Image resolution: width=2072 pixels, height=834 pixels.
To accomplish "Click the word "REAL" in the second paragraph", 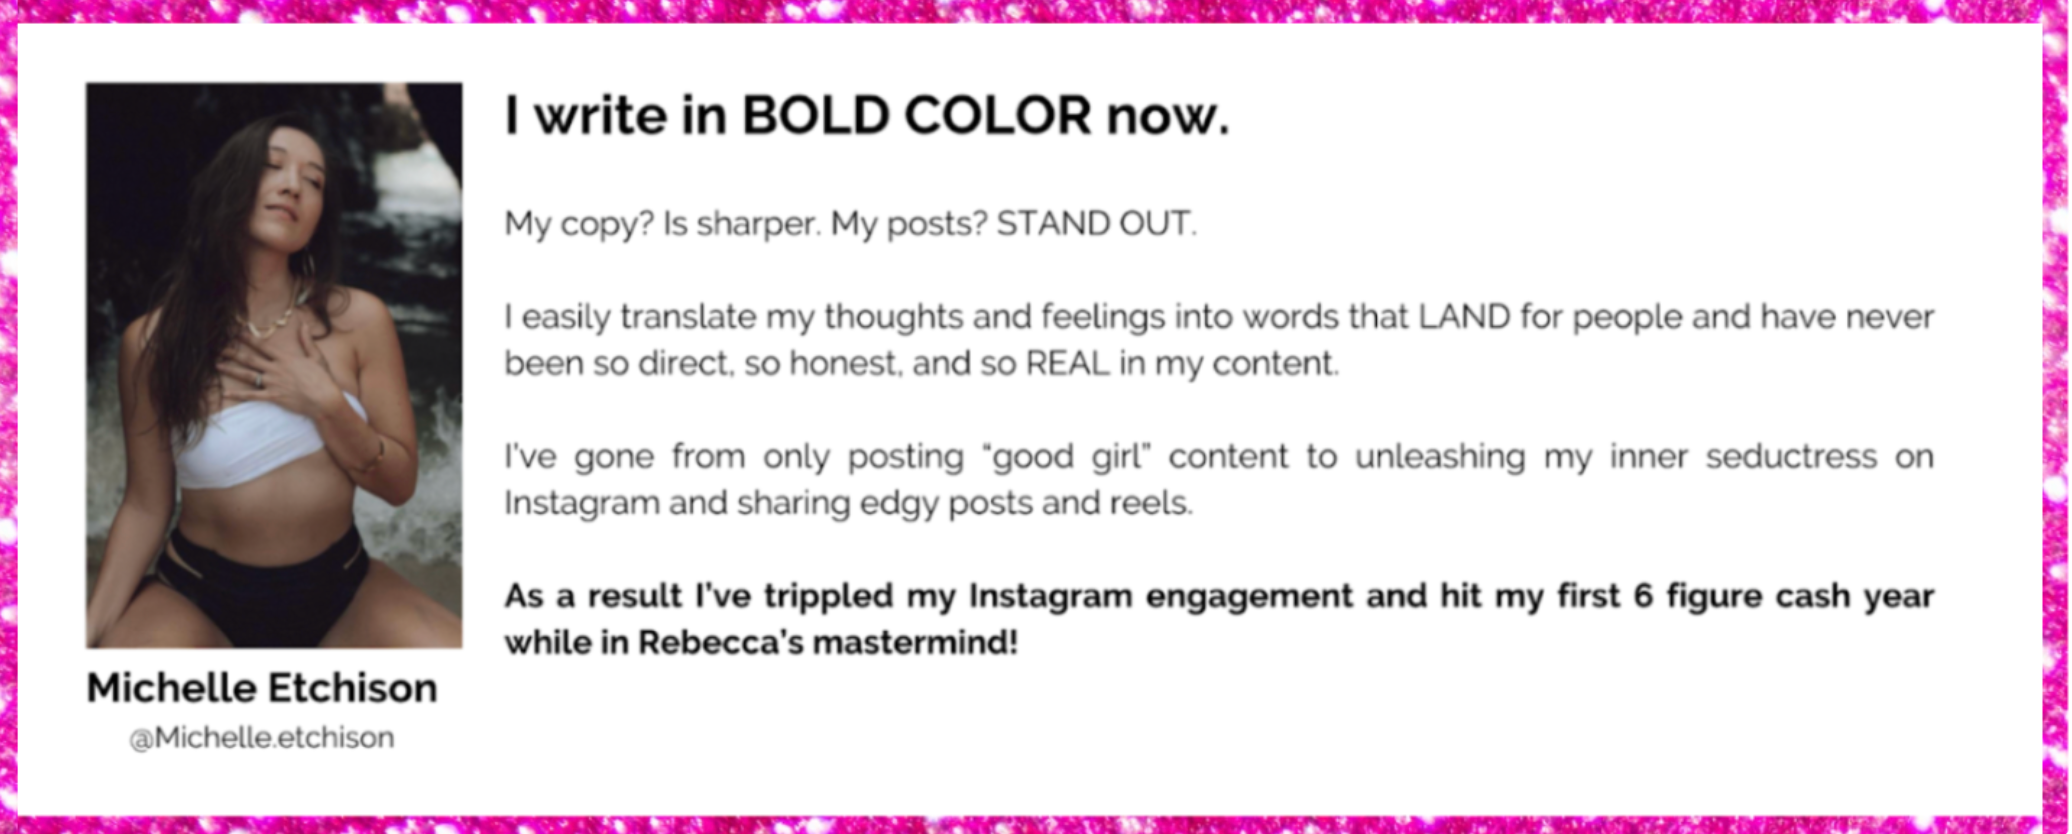I will (x=1068, y=363).
